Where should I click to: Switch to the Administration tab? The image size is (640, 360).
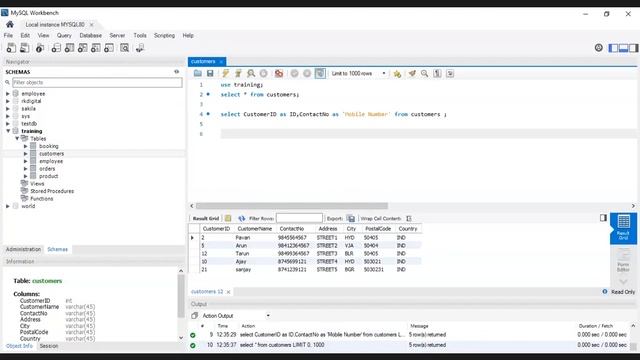[23, 249]
